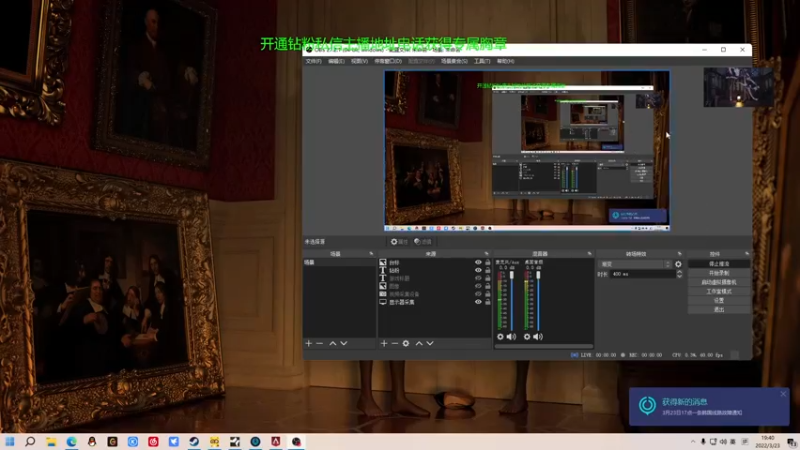This screenshot has width=800, height=450.
Task: Move scene down in Scenes panel
Action: tap(344, 343)
